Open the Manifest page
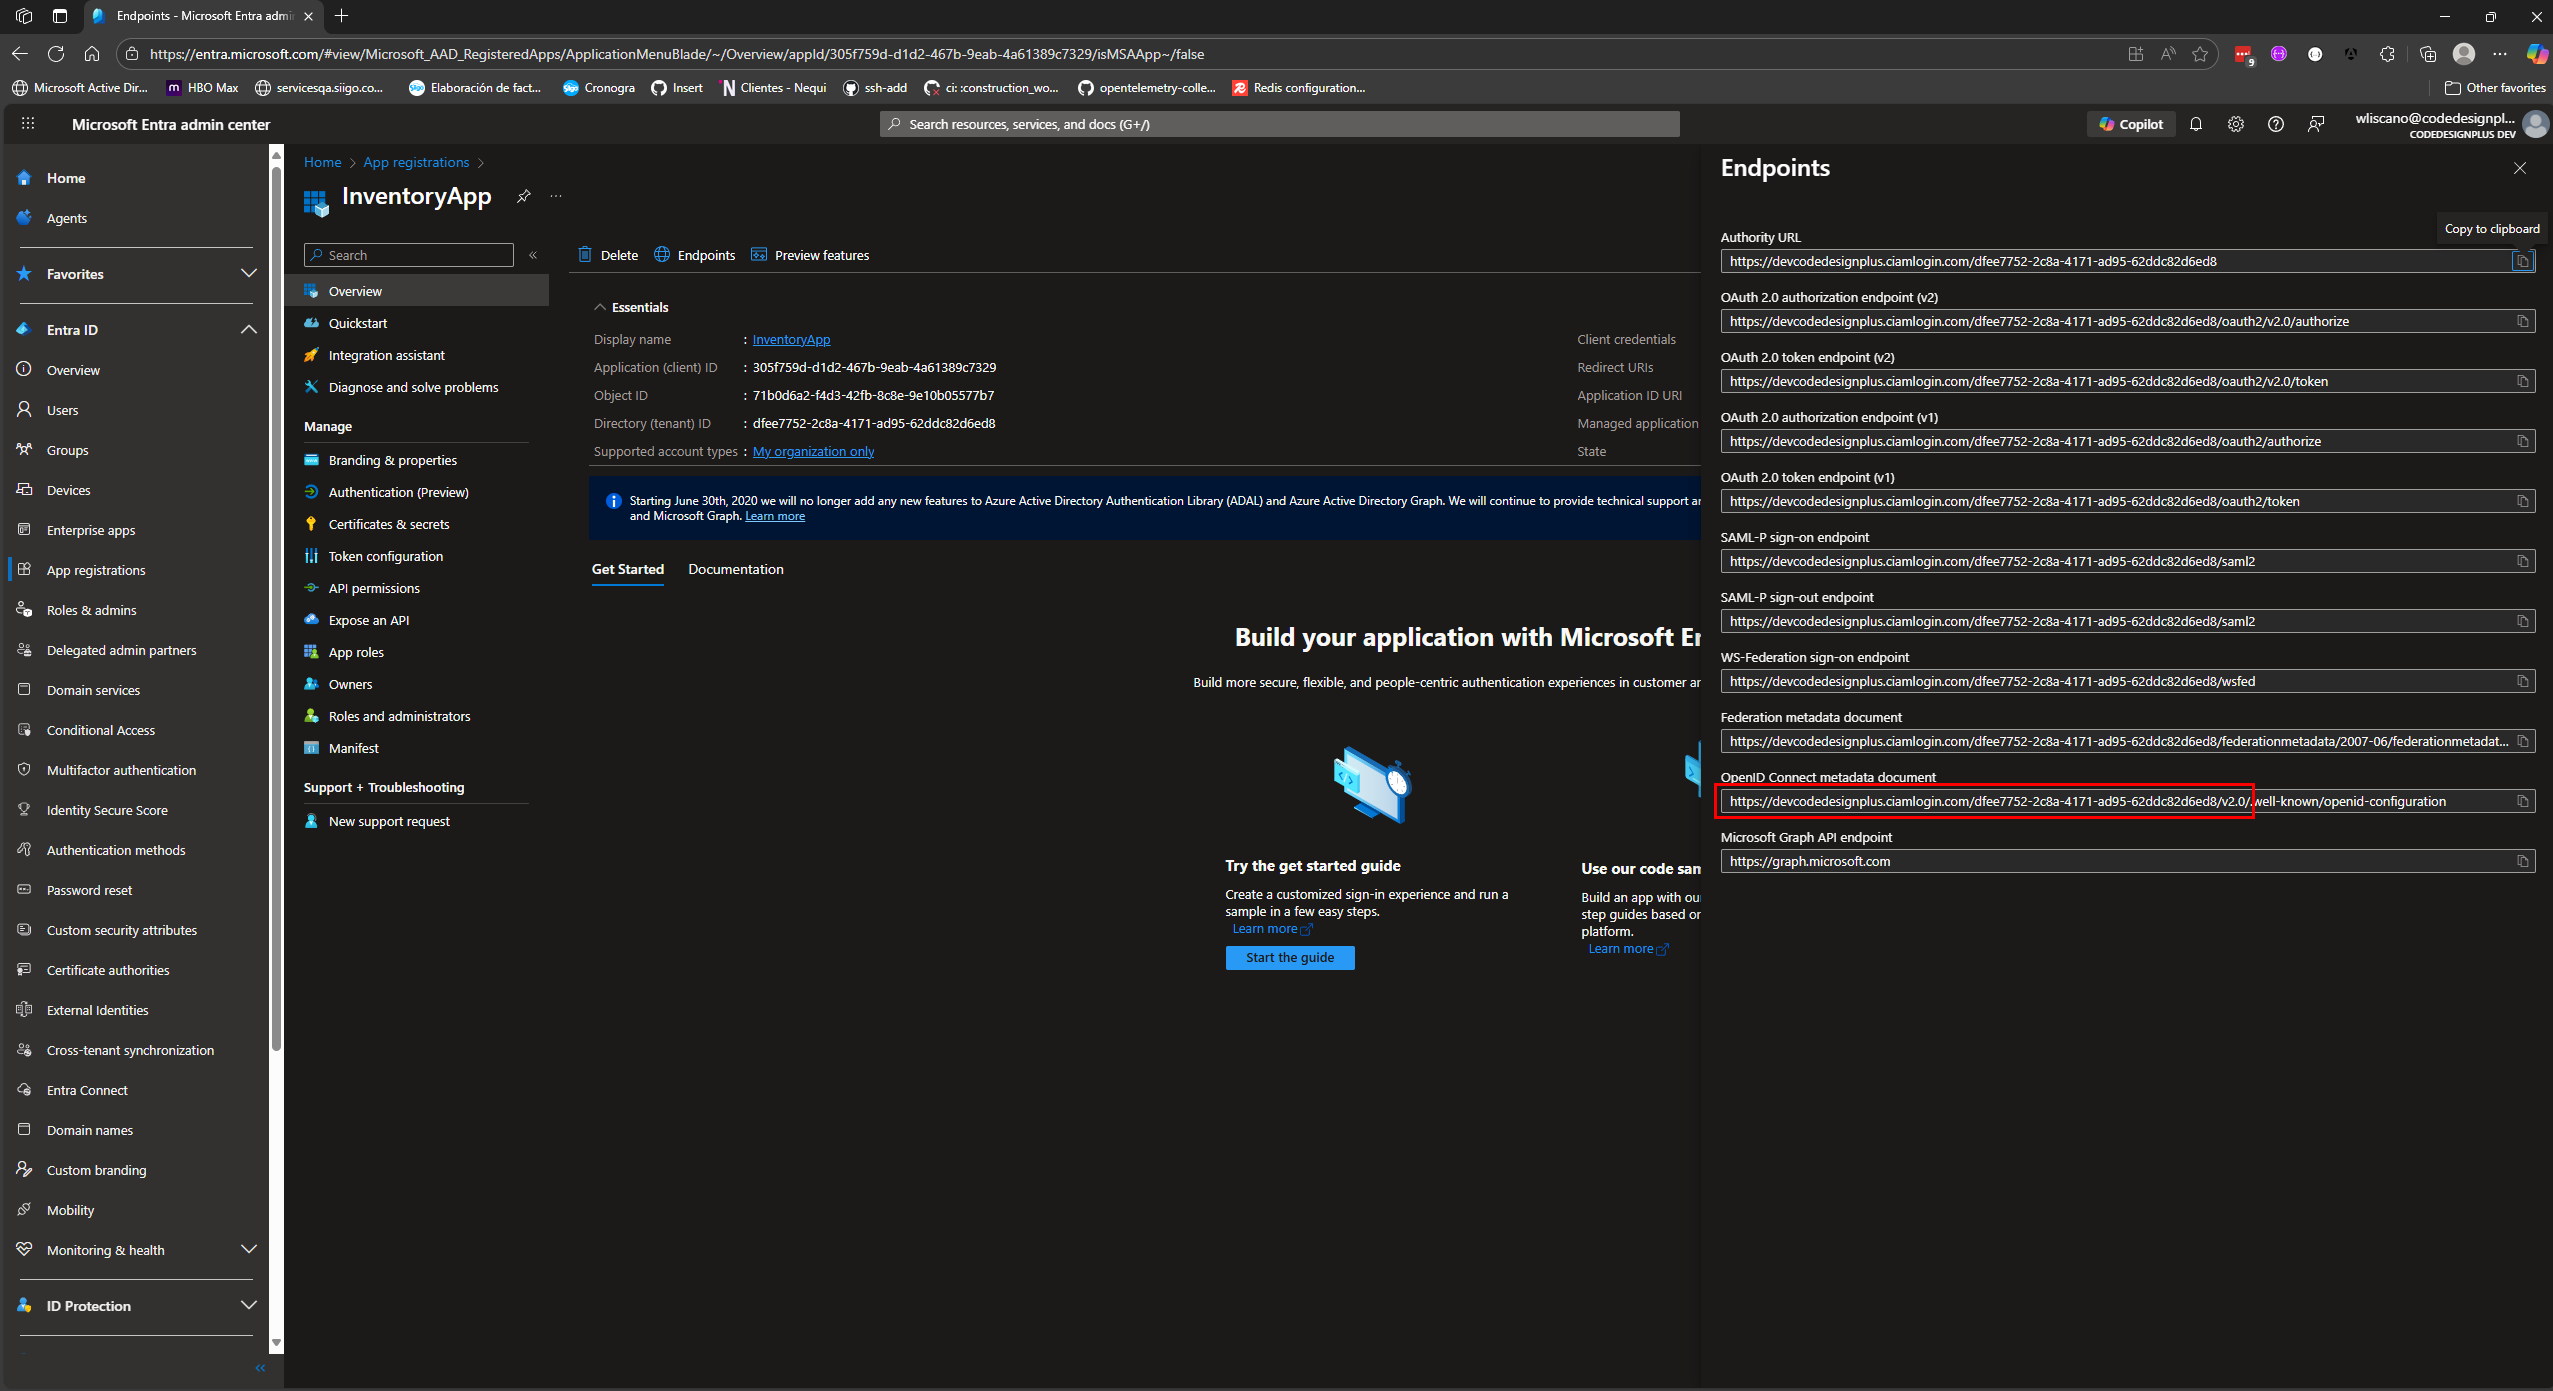 354,748
